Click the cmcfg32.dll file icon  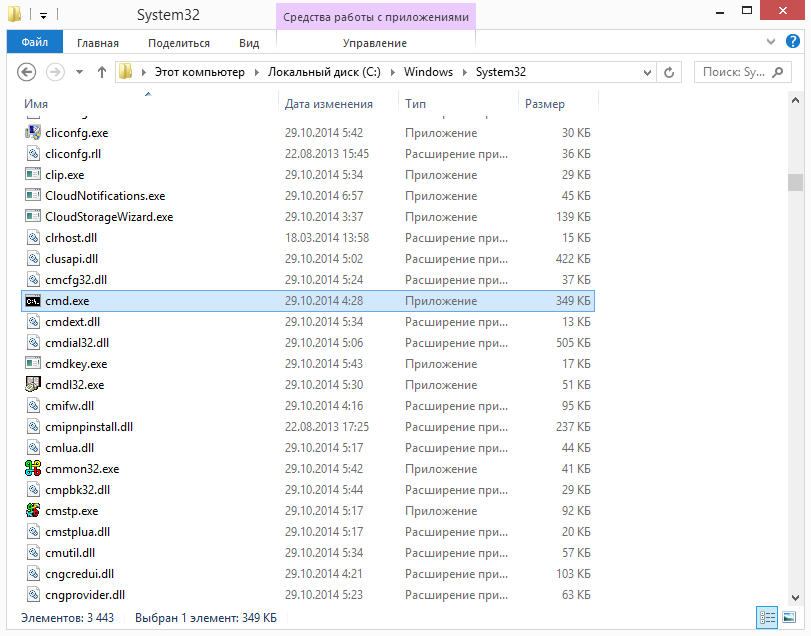tap(33, 279)
